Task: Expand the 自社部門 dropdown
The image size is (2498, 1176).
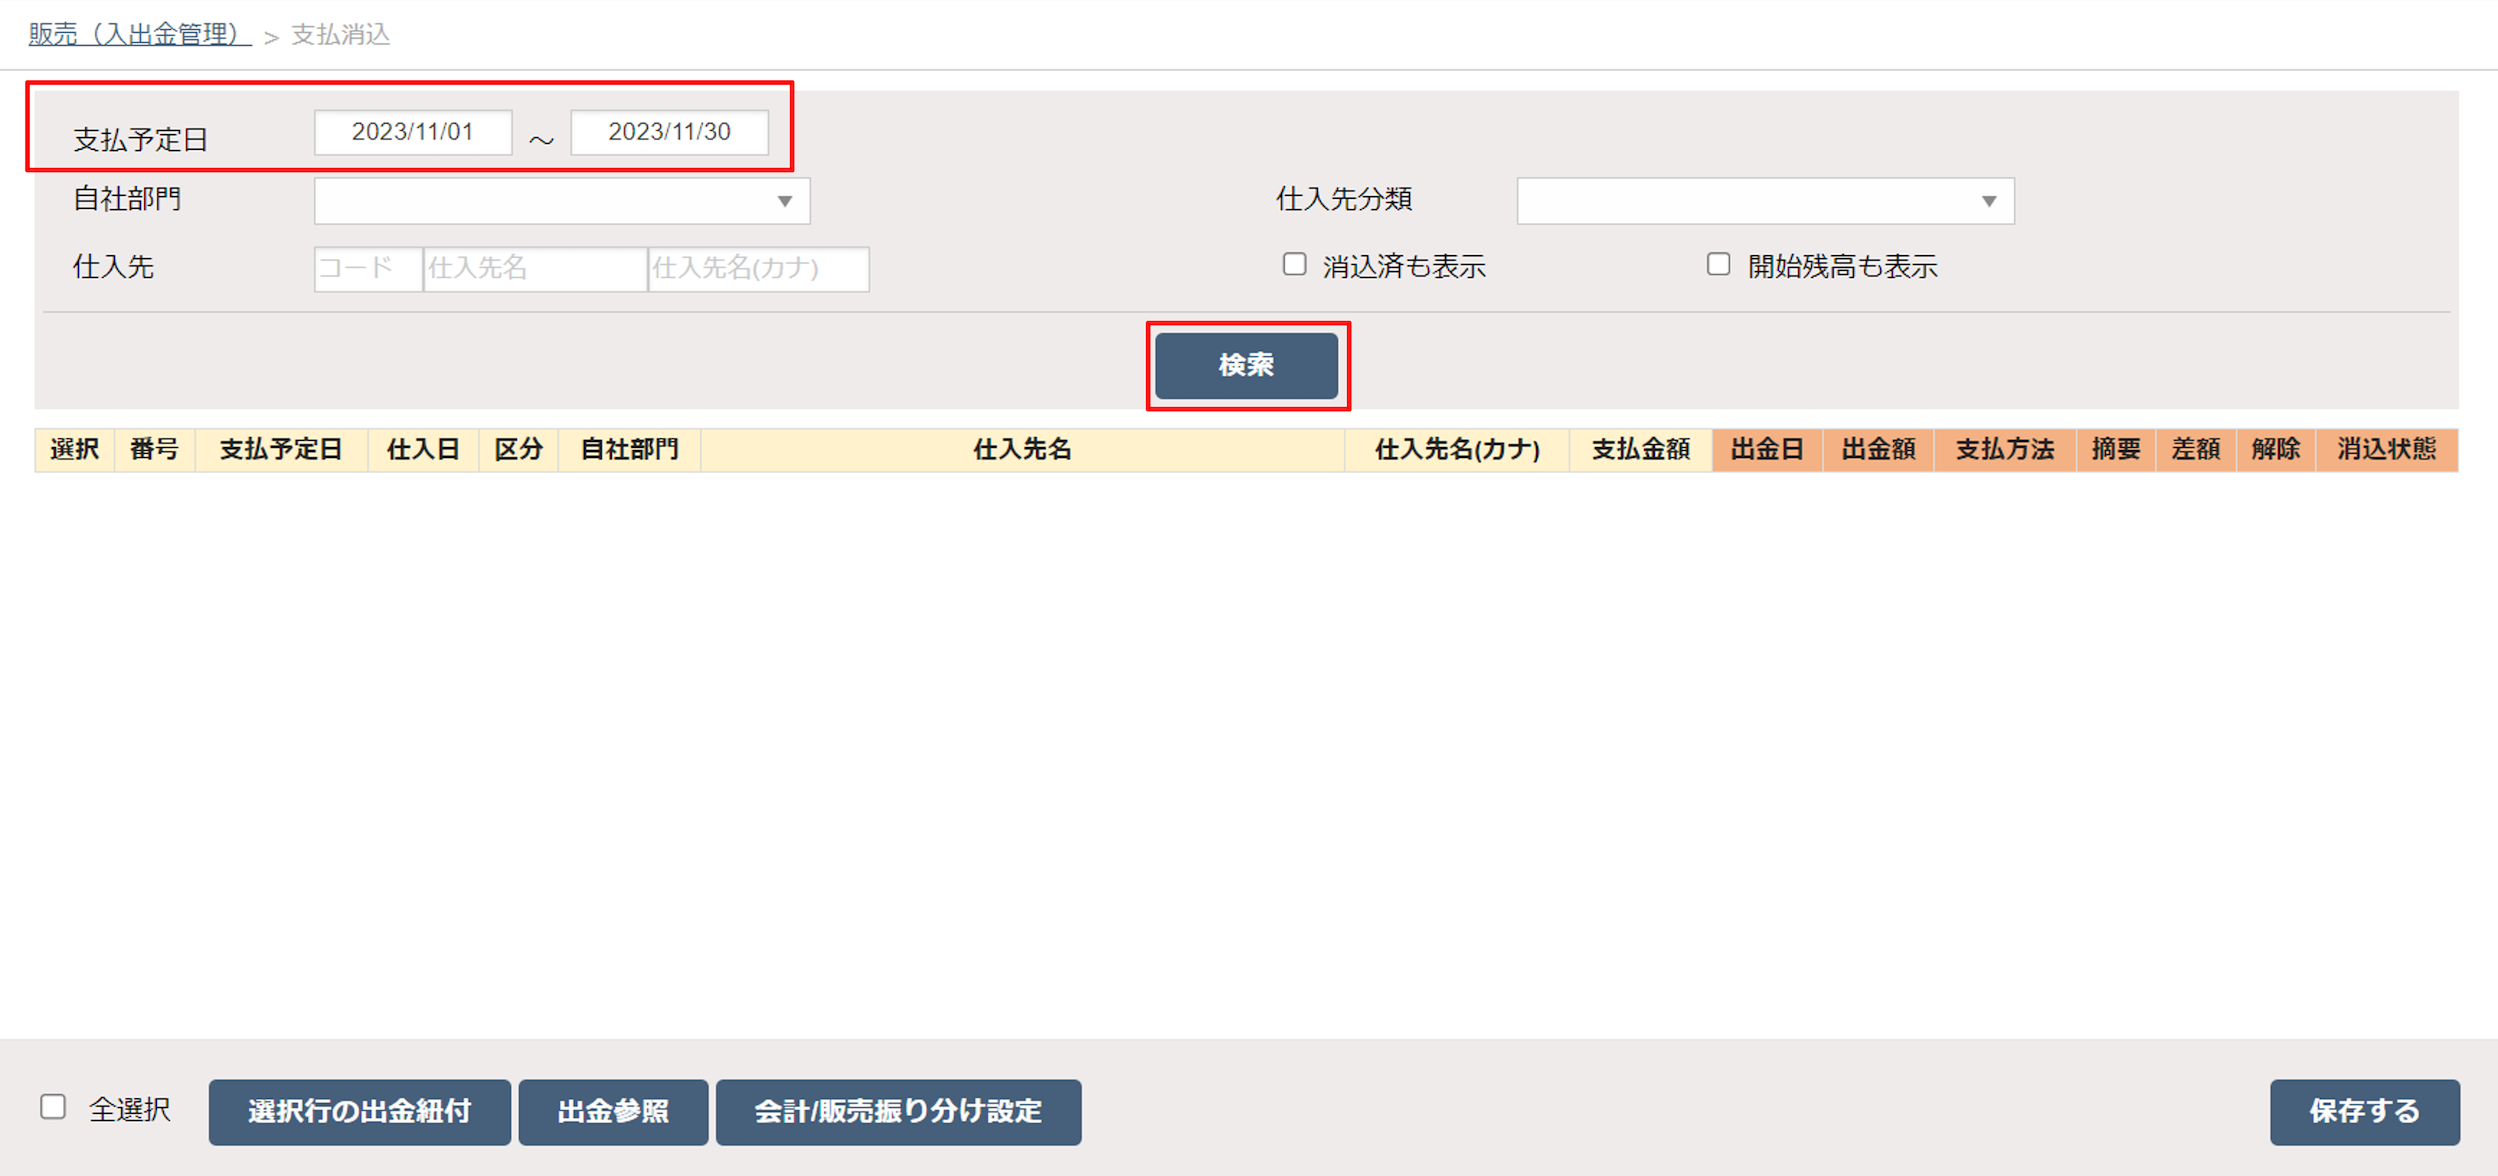Action: [561, 201]
